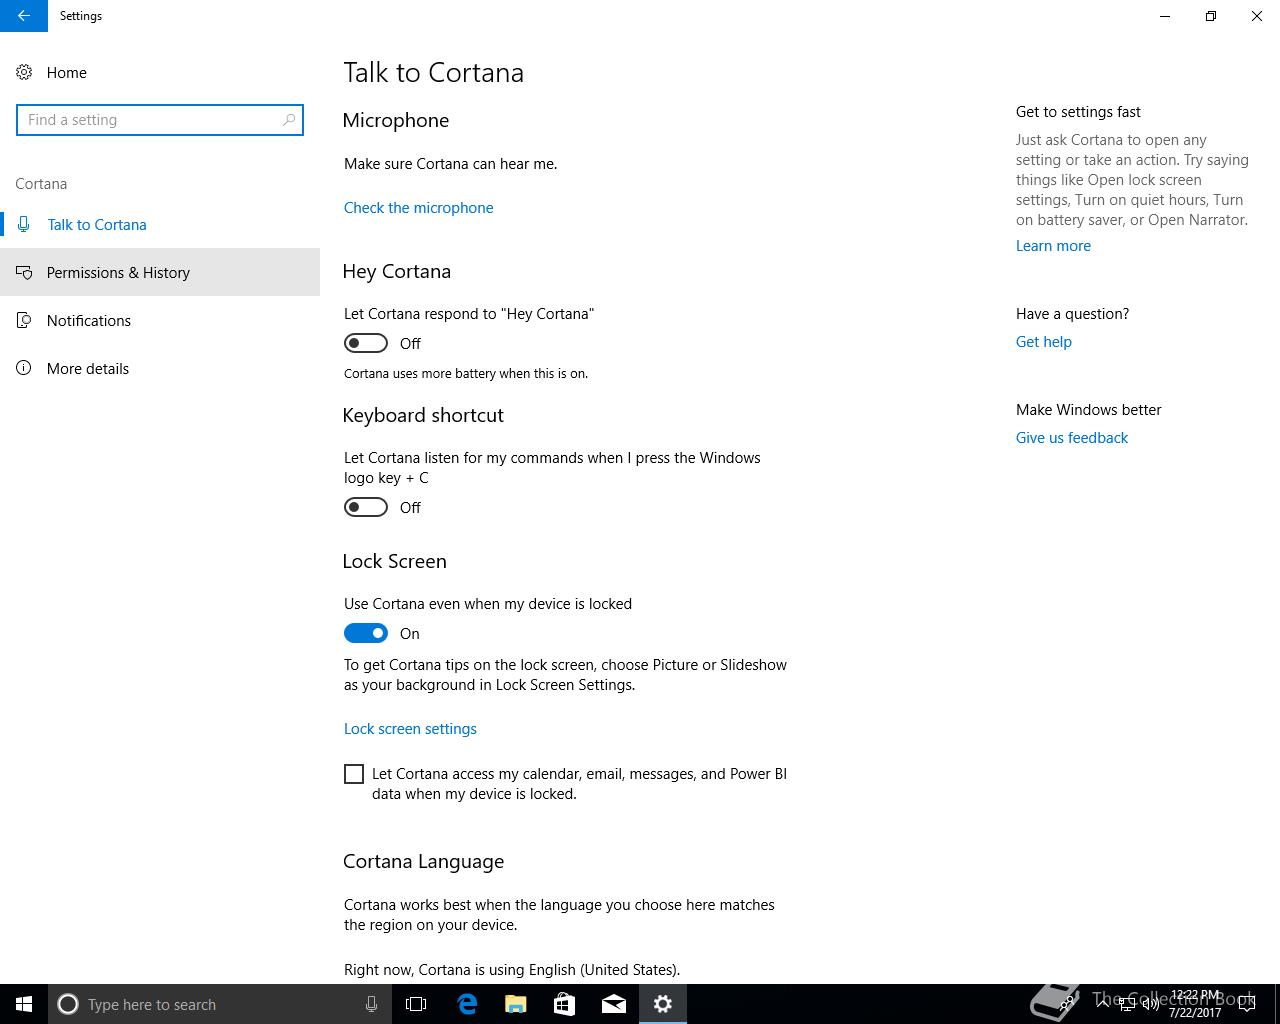Click the More details info icon
This screenshot has height=1024, width=1280.
[x=24, y=369]
